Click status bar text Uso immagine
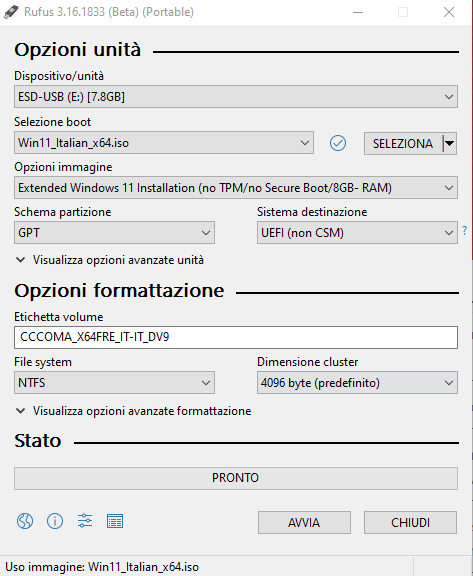Screen dimensions: 473x576 click(x=102, y=567)
